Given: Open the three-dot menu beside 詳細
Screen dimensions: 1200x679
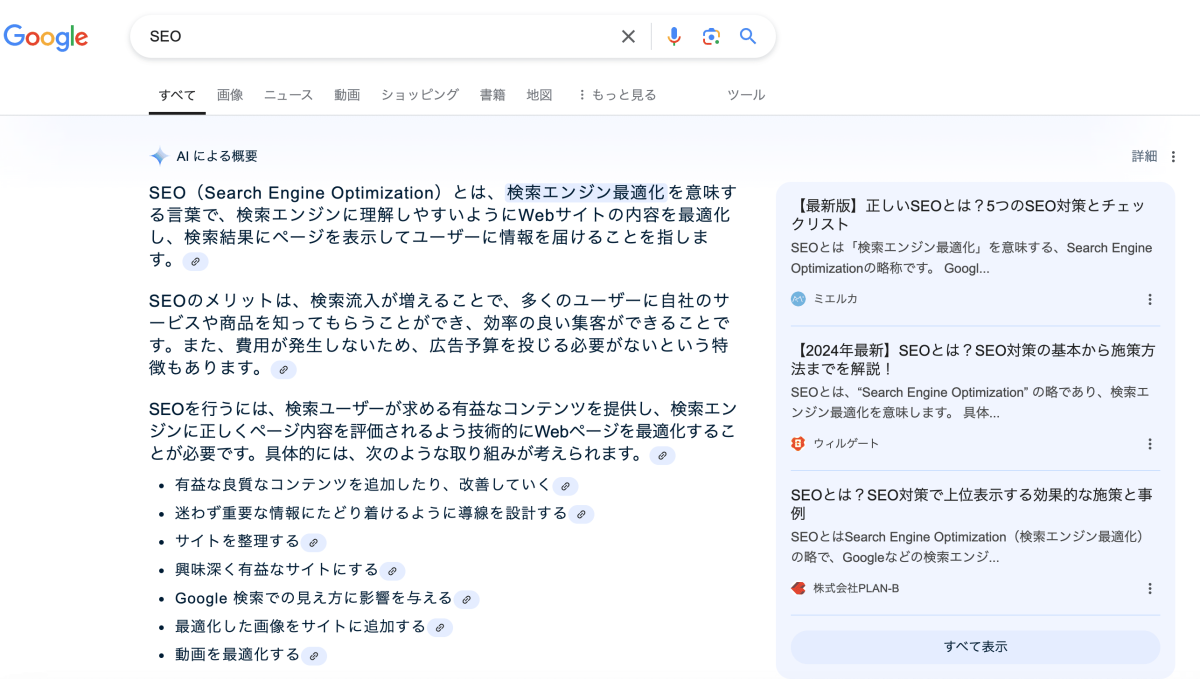Looking at the screenshot, I should click(x=1174, y=157).
